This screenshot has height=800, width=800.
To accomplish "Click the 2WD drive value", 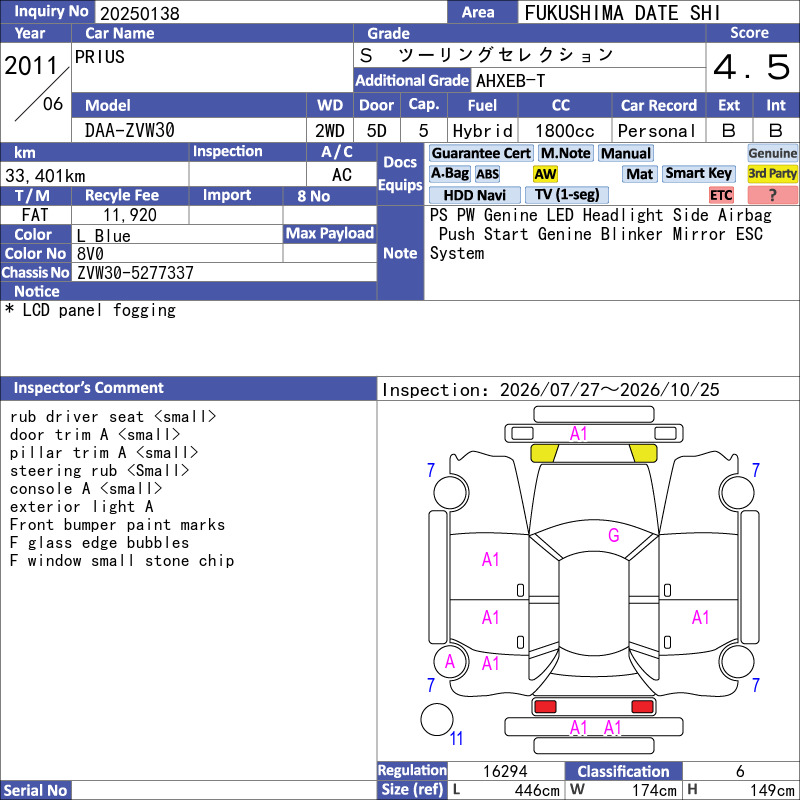I will pyautogui.click(x=330, y=131).
